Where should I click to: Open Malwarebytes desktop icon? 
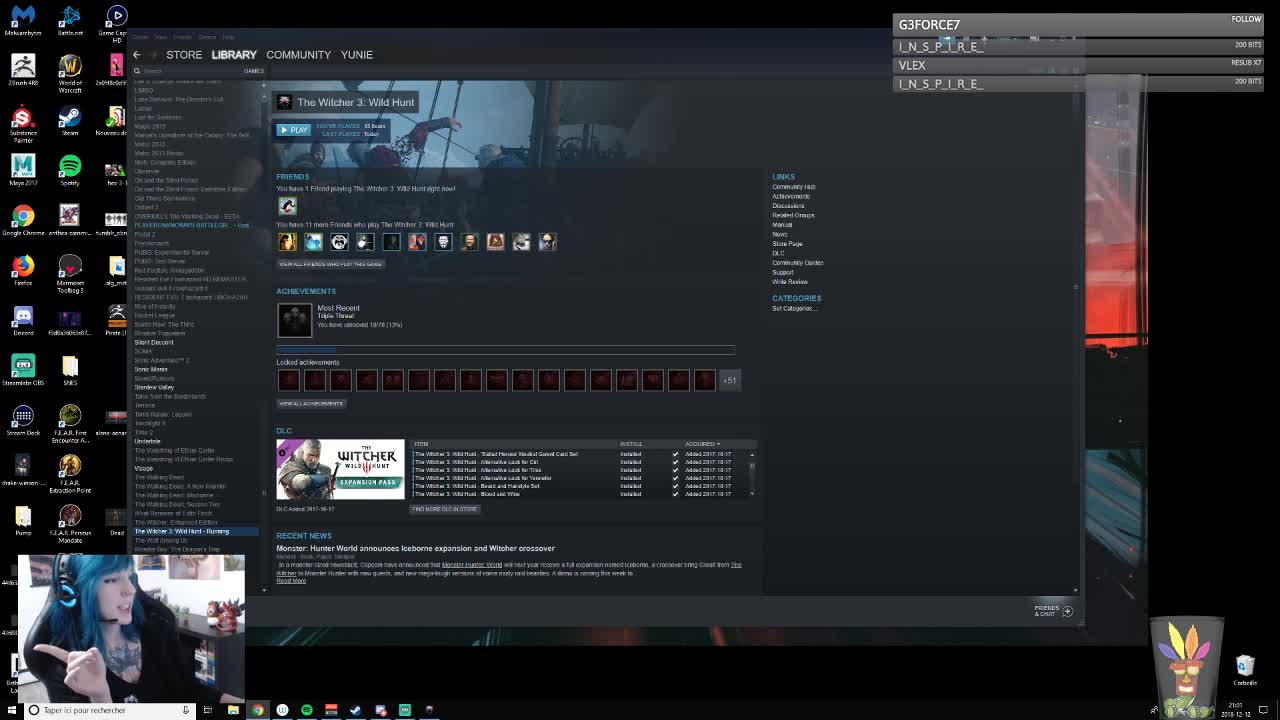23,21
